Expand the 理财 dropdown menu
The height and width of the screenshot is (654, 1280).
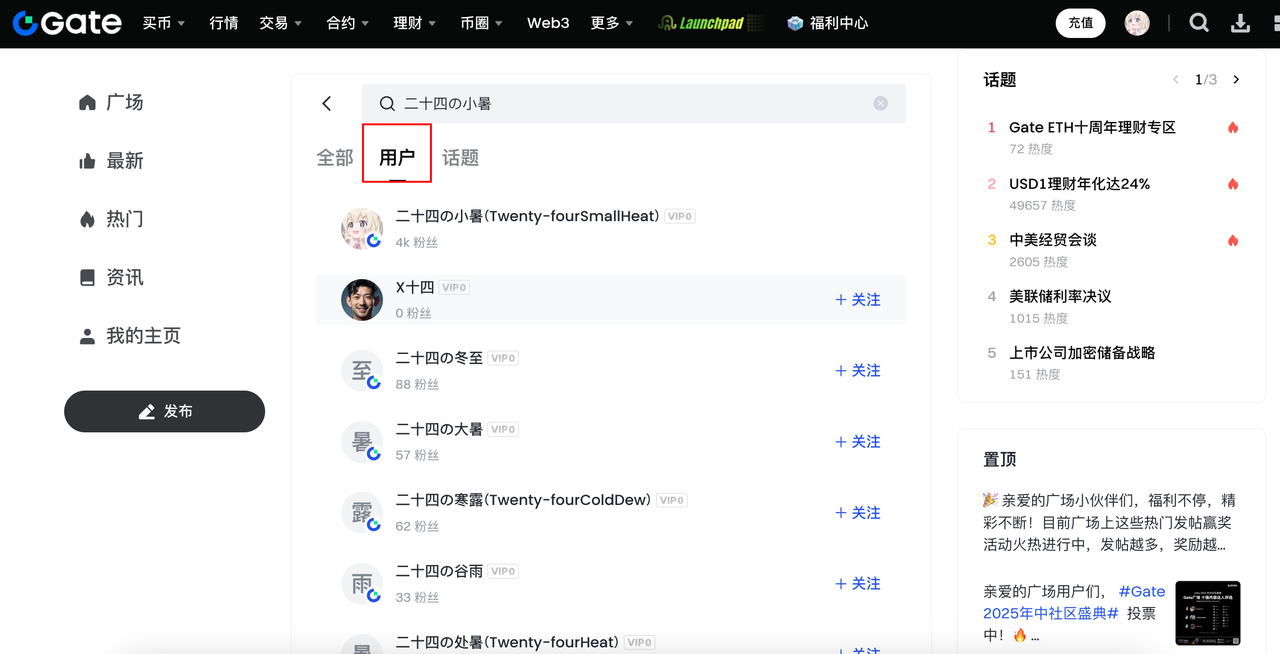[x=413, y=22]
